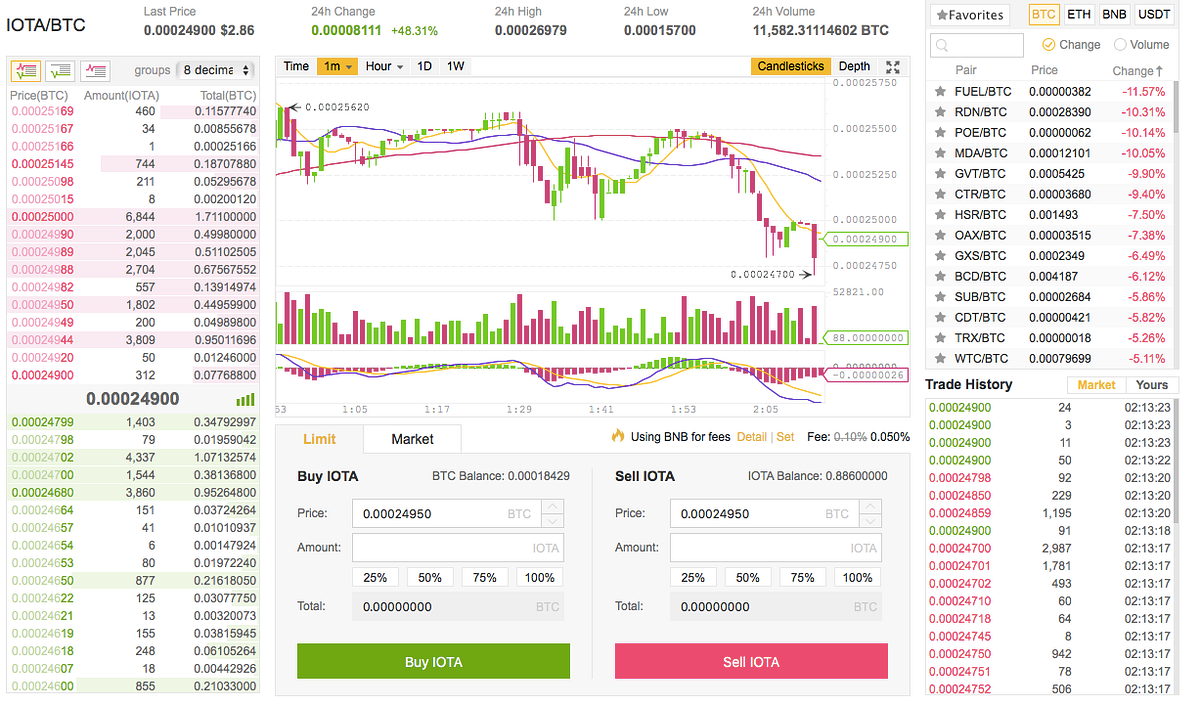1200x702 pixels.
Task: Sort pair list by Change arrow
Action: coord(1160,71)
